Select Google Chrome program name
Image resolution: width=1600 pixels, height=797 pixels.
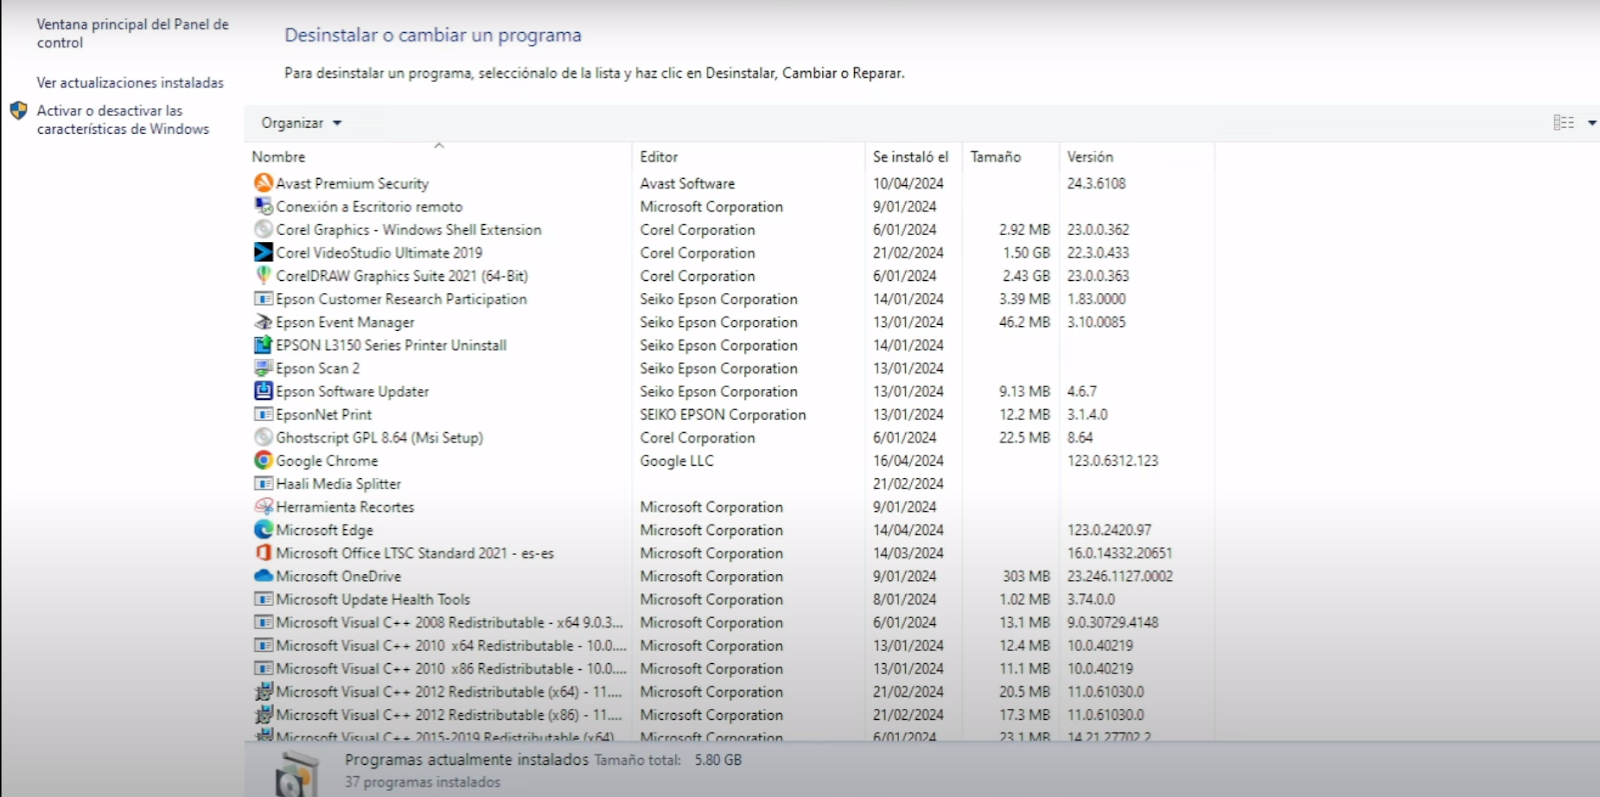(327, 461)
